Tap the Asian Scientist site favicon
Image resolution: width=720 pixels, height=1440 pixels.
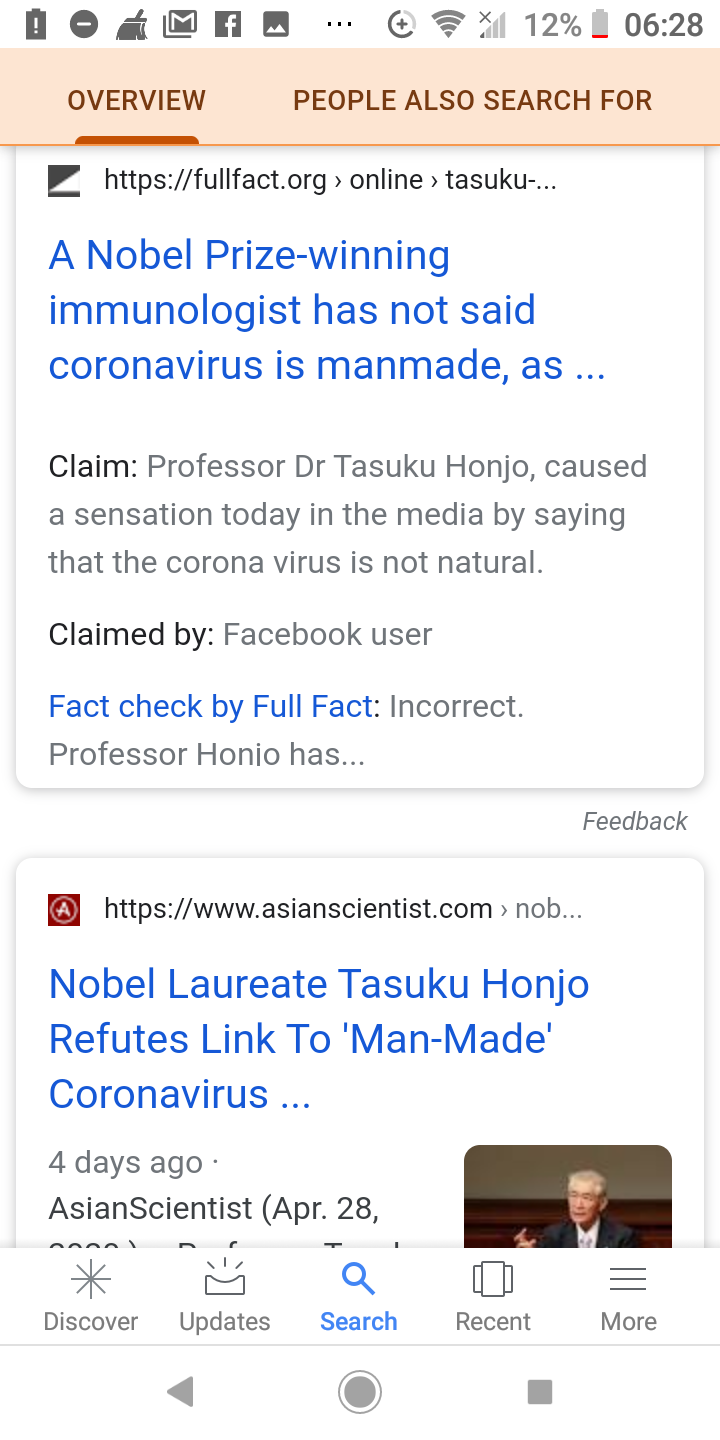coord(64,909)
